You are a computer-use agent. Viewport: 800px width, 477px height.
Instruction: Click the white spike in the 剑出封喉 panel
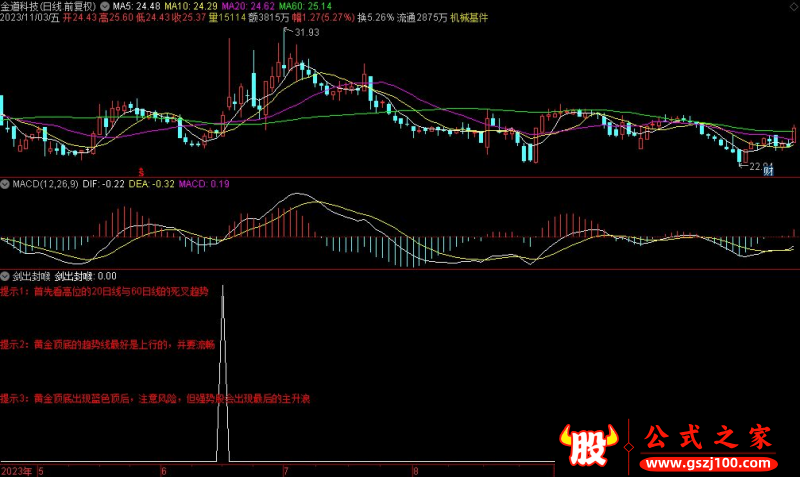222,372
